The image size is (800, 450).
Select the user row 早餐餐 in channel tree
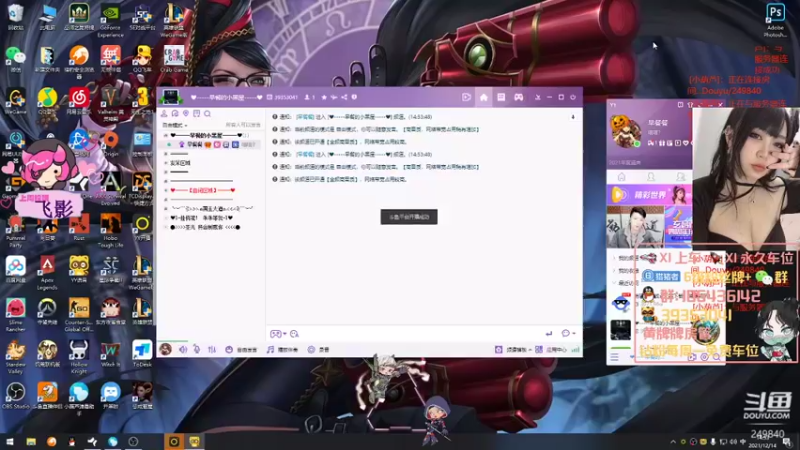[x=212, y=144]
